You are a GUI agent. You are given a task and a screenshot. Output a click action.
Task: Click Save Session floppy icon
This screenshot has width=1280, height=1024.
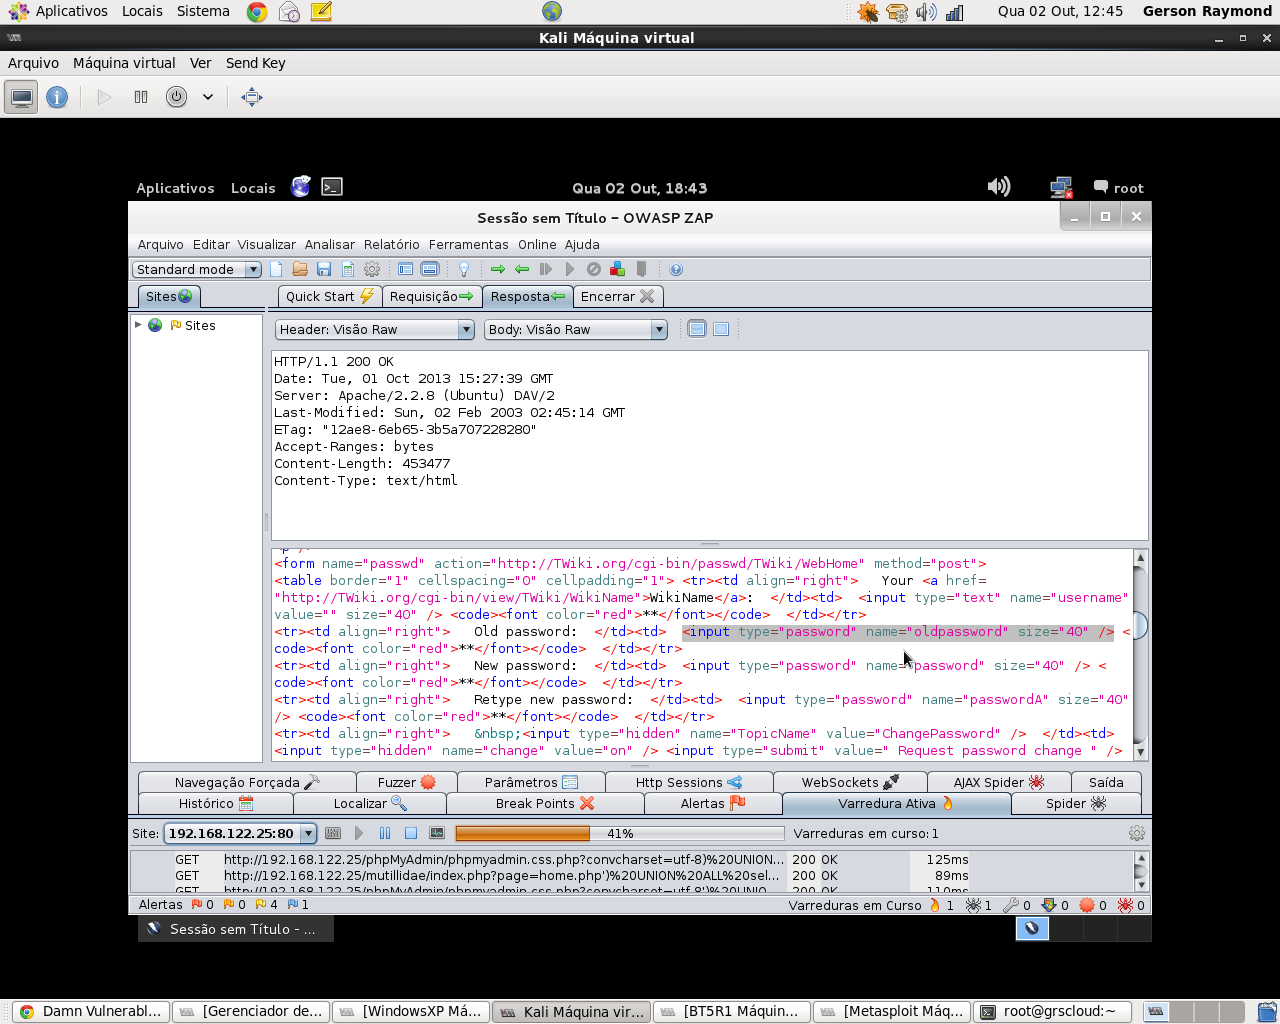324,269
